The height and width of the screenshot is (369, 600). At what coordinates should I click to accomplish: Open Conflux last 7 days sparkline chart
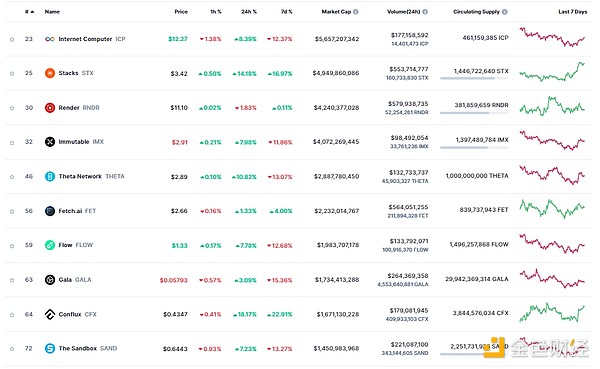tap(552, 312)
